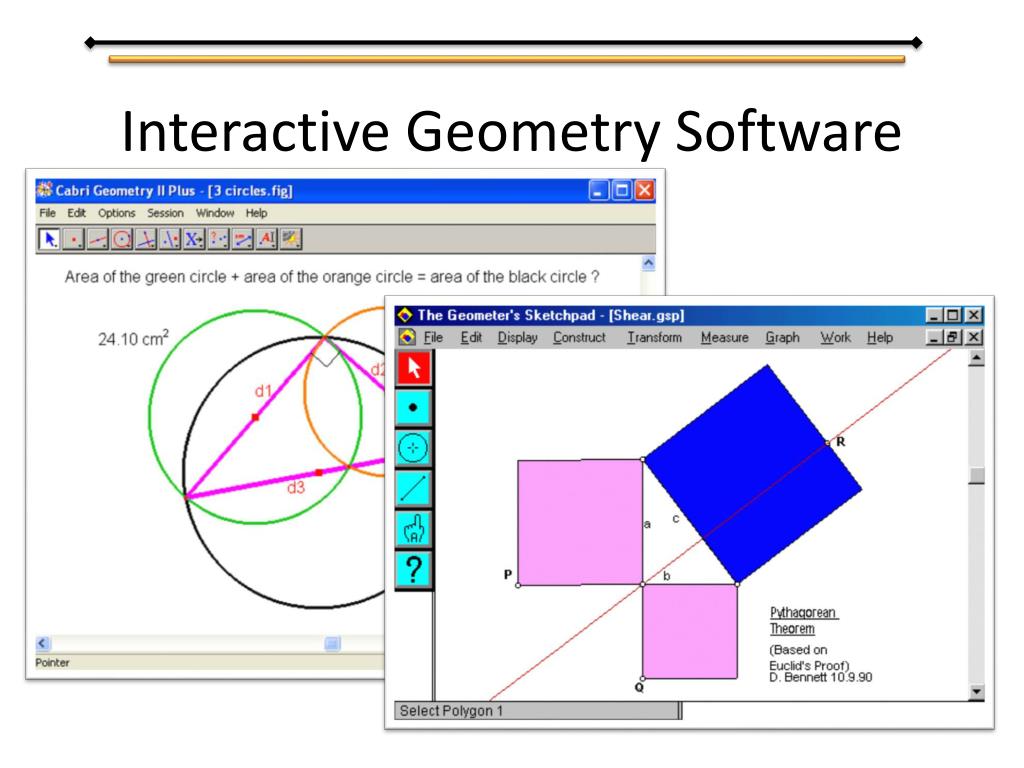Click the d3 label in Cabri drawing
Screen dimensions: 1024x768
tap(296, 487)
